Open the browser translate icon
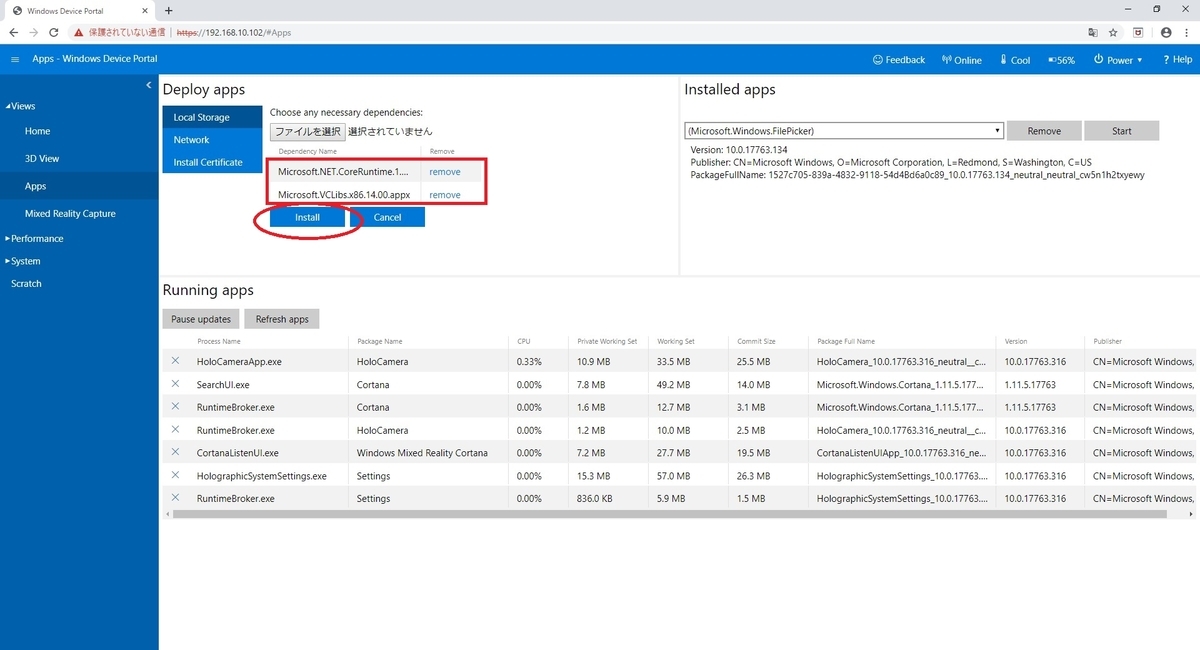 (1092, 32)
